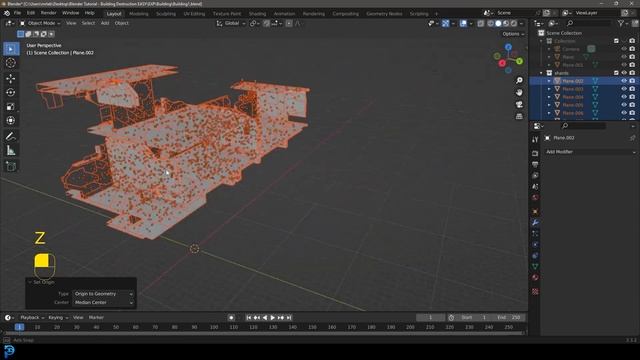Toggle X-ray view in viewport header

[x=481, y=24]
